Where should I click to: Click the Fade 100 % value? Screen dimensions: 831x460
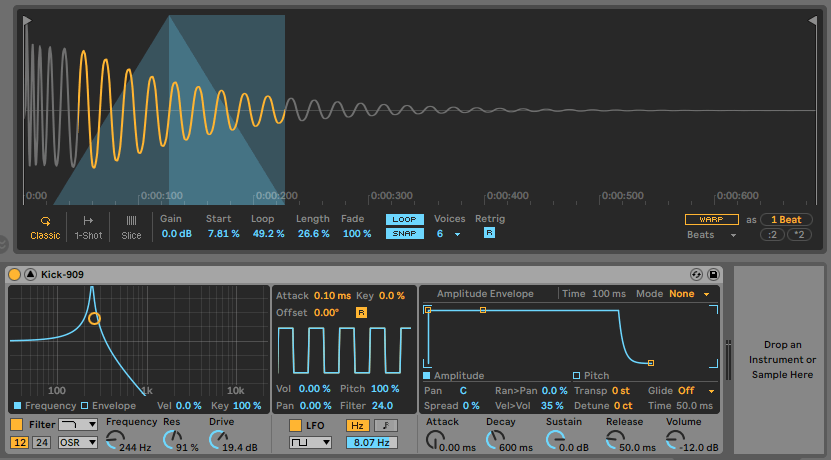(357, 234)
